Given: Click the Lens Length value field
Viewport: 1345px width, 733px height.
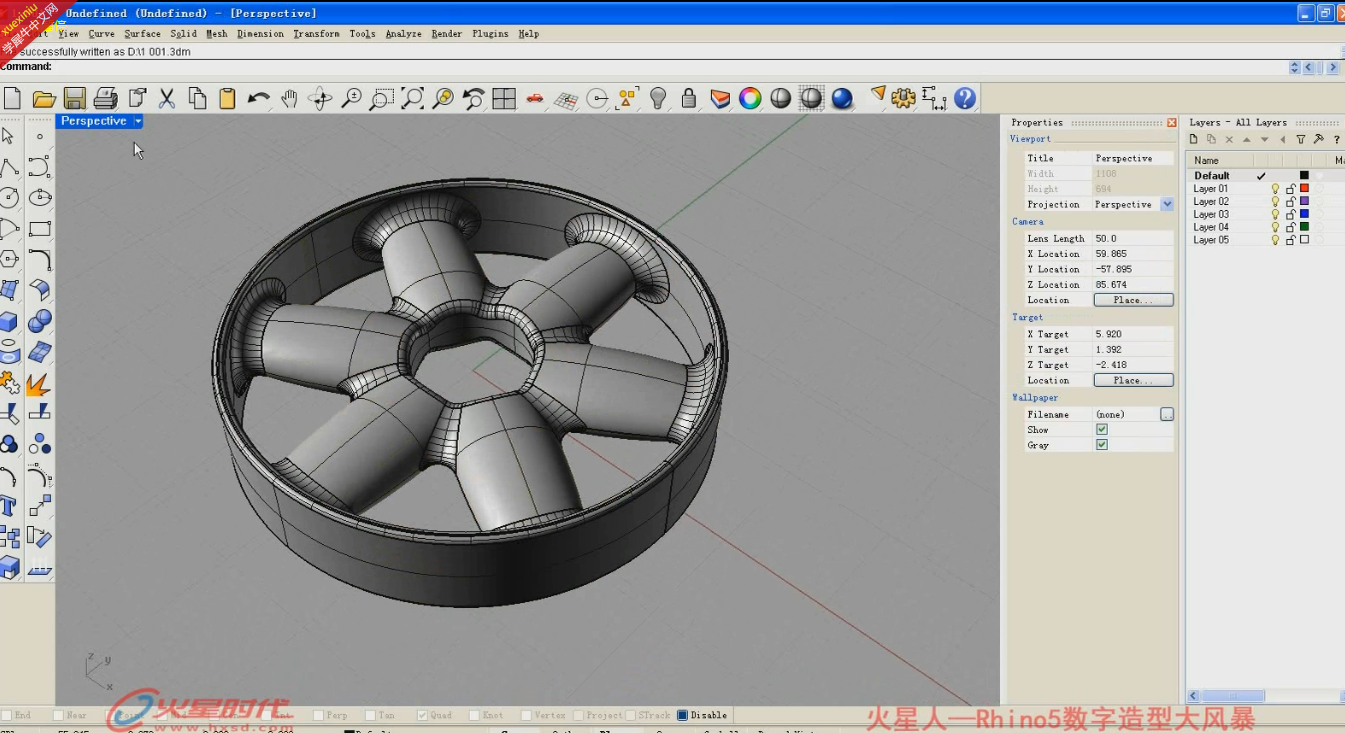Looking at the screenshot, I should pyautogui.click(x=1133, y=239).
